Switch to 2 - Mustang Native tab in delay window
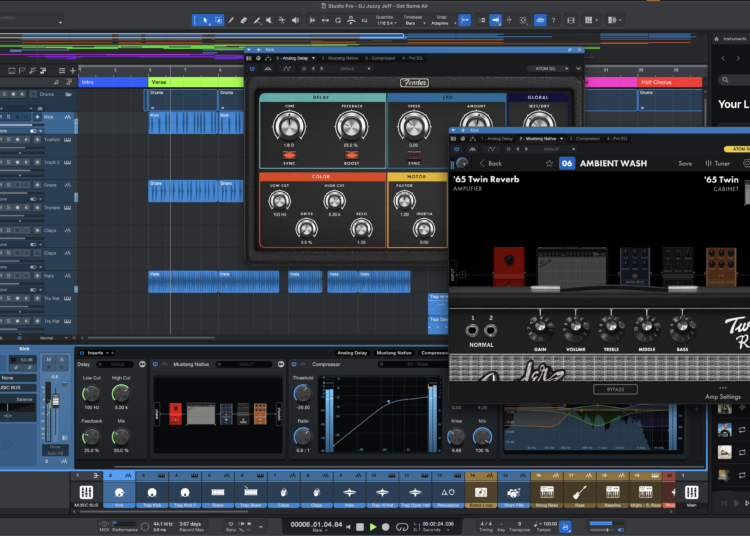 point(340,58)
